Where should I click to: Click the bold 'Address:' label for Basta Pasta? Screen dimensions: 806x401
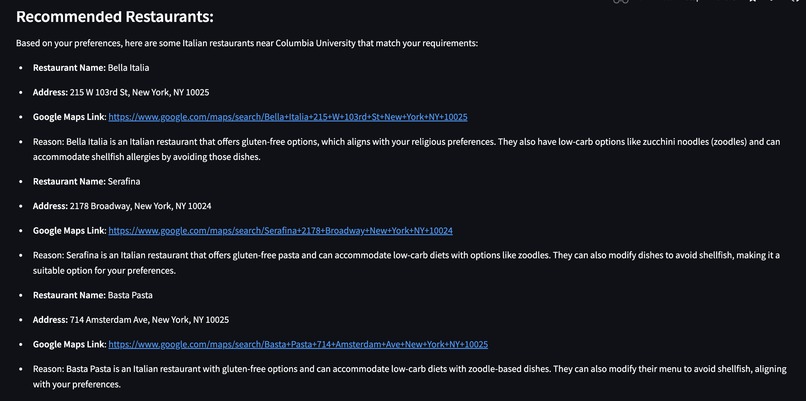pyautogui.click(x=50, y=320)
